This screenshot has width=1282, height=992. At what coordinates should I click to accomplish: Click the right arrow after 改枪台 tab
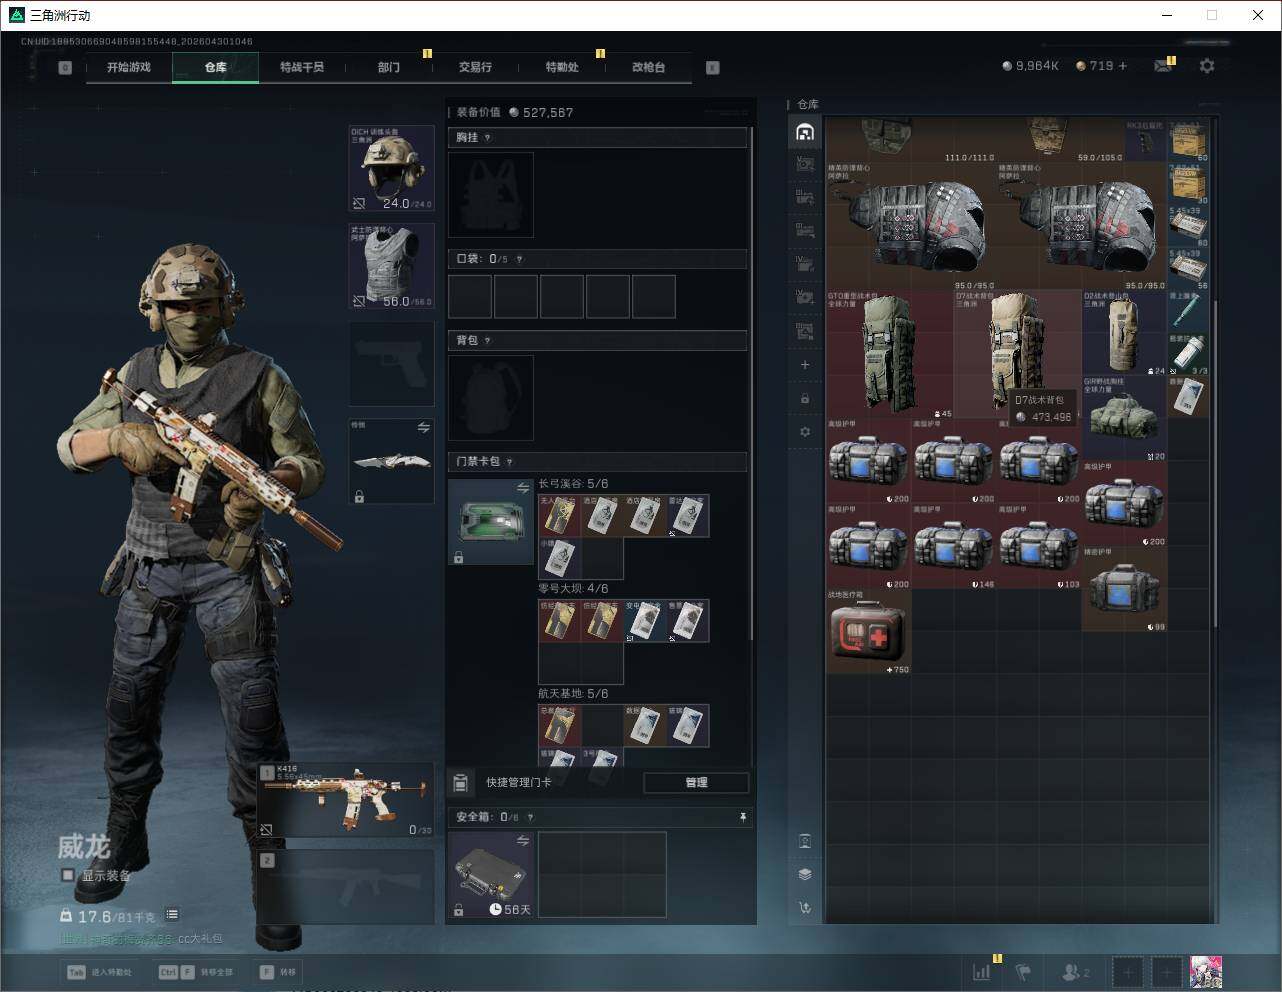coord(713,67)
